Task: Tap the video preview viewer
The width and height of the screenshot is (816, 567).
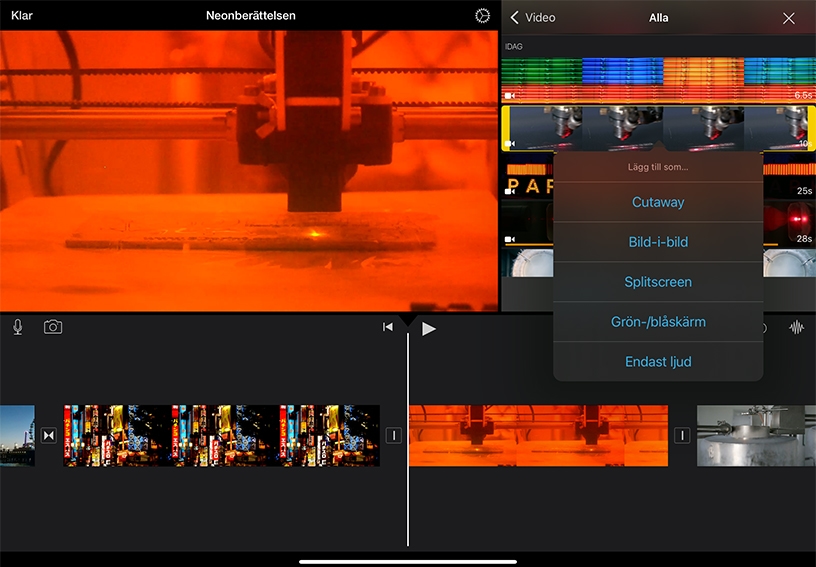Action: point(249,171)
